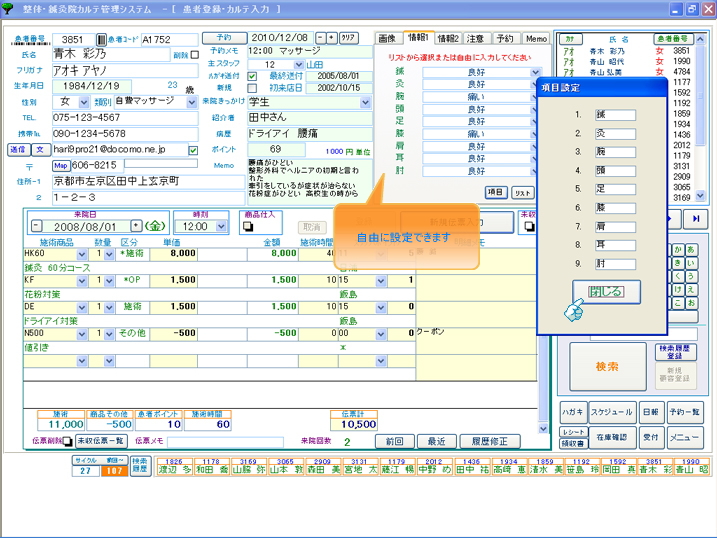Switch to the 注意 tab
This screenshot has width=717, height=538.
(475, 38)
